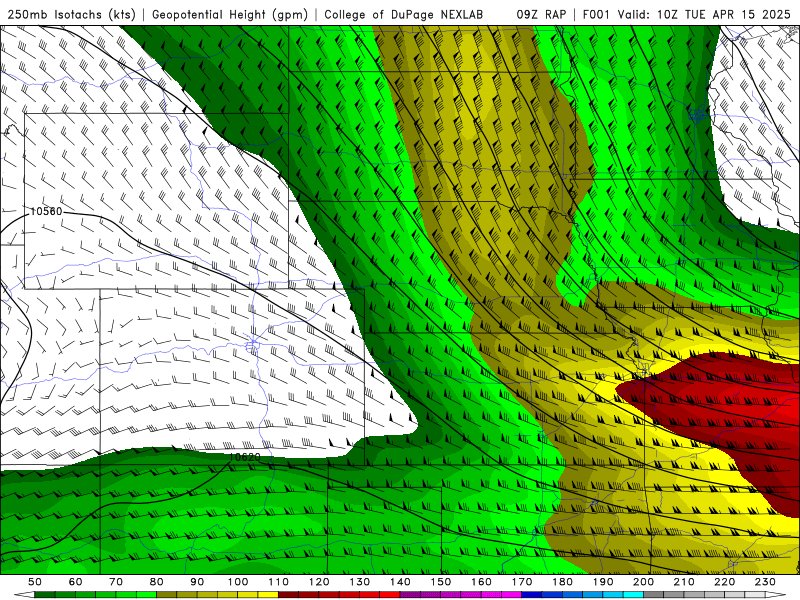The width and height of the screenshot is (800, 600).
Task: Click the 110 value on the color scale
Action: (279, 582)
